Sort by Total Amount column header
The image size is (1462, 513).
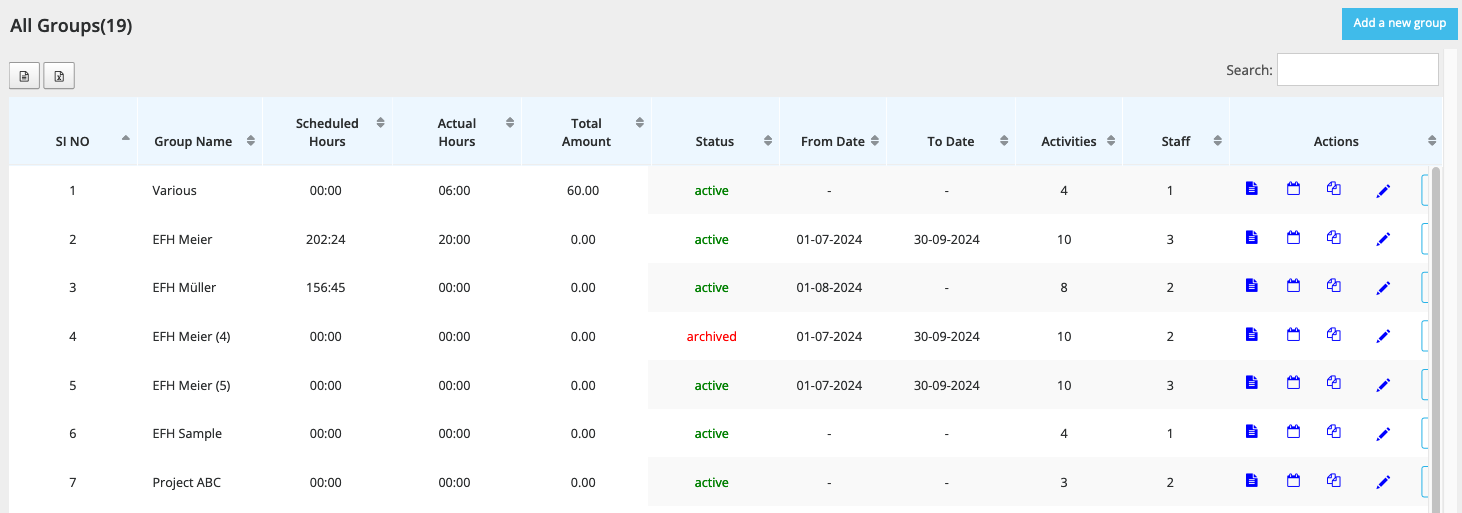click(587, 132)
